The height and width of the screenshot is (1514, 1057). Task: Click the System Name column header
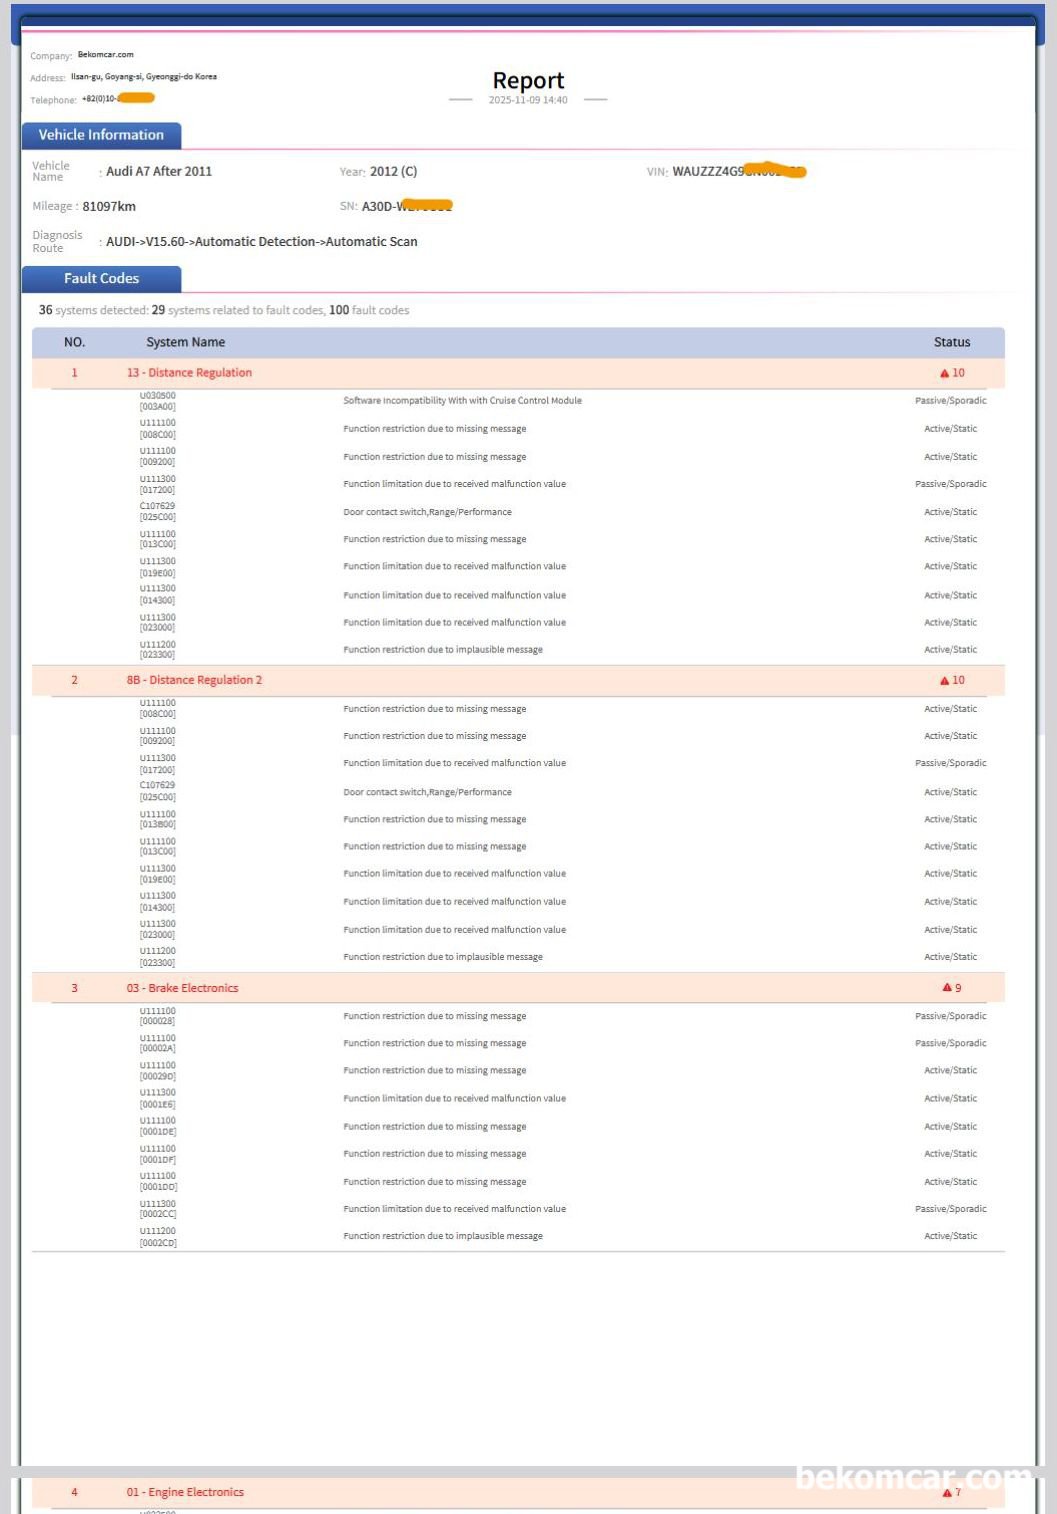pyautogui.click(x=185, y=342)
